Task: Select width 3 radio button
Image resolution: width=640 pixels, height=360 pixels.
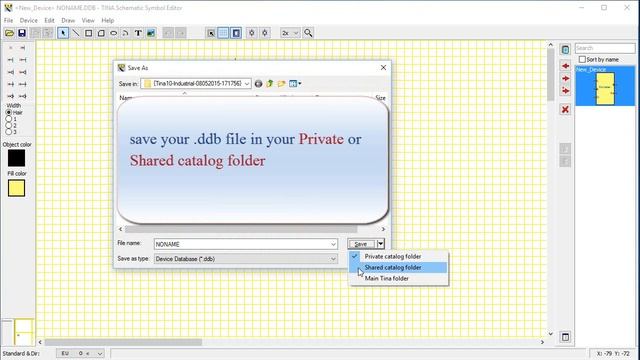Action: (9, 132)
